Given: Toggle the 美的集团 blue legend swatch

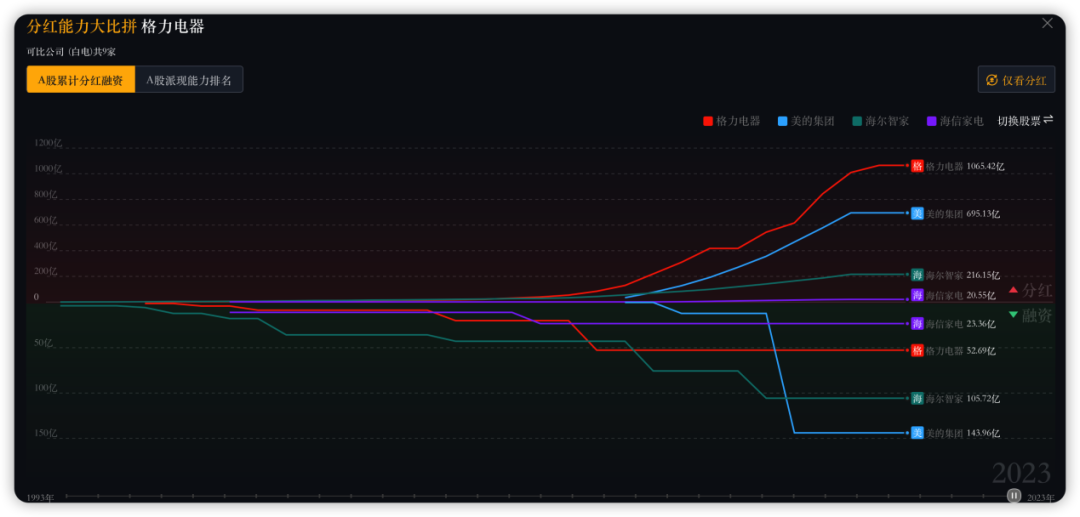Looking at the screenshot, I should (782, 121).
